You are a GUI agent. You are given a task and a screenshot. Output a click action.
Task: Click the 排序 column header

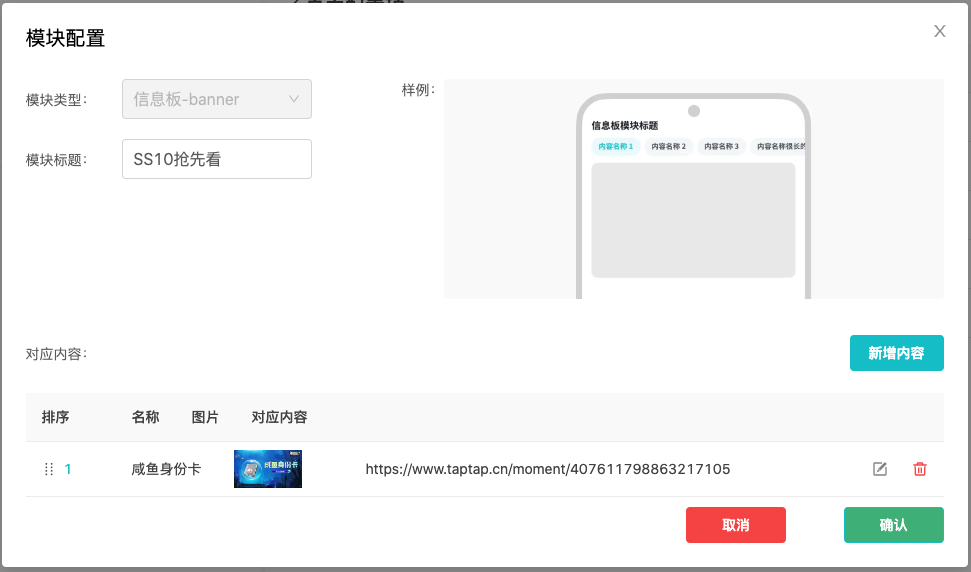(x=56, y=417)
